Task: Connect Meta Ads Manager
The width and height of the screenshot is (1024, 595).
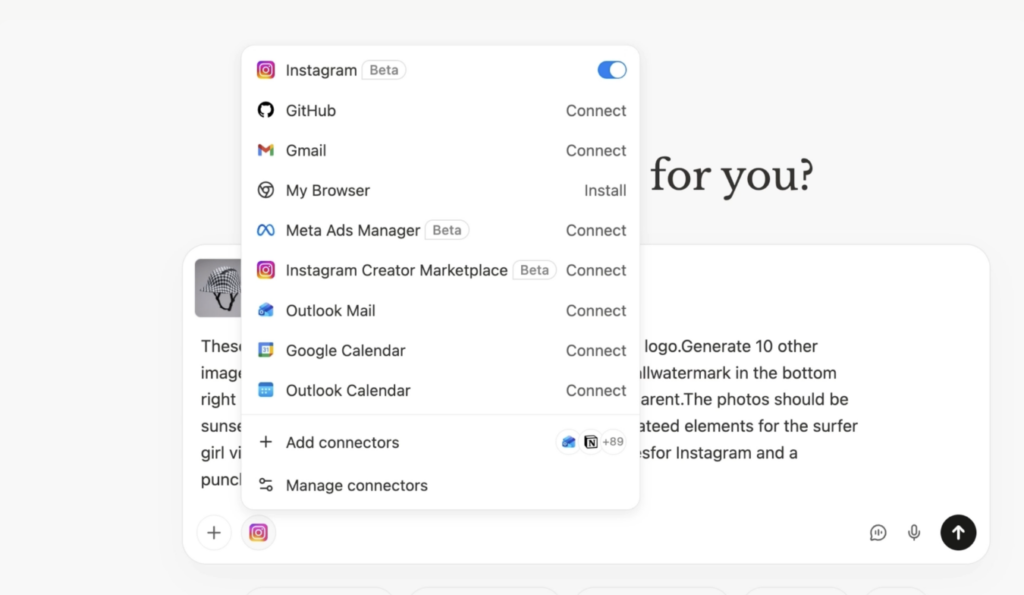Action: [x=596, y=230]
